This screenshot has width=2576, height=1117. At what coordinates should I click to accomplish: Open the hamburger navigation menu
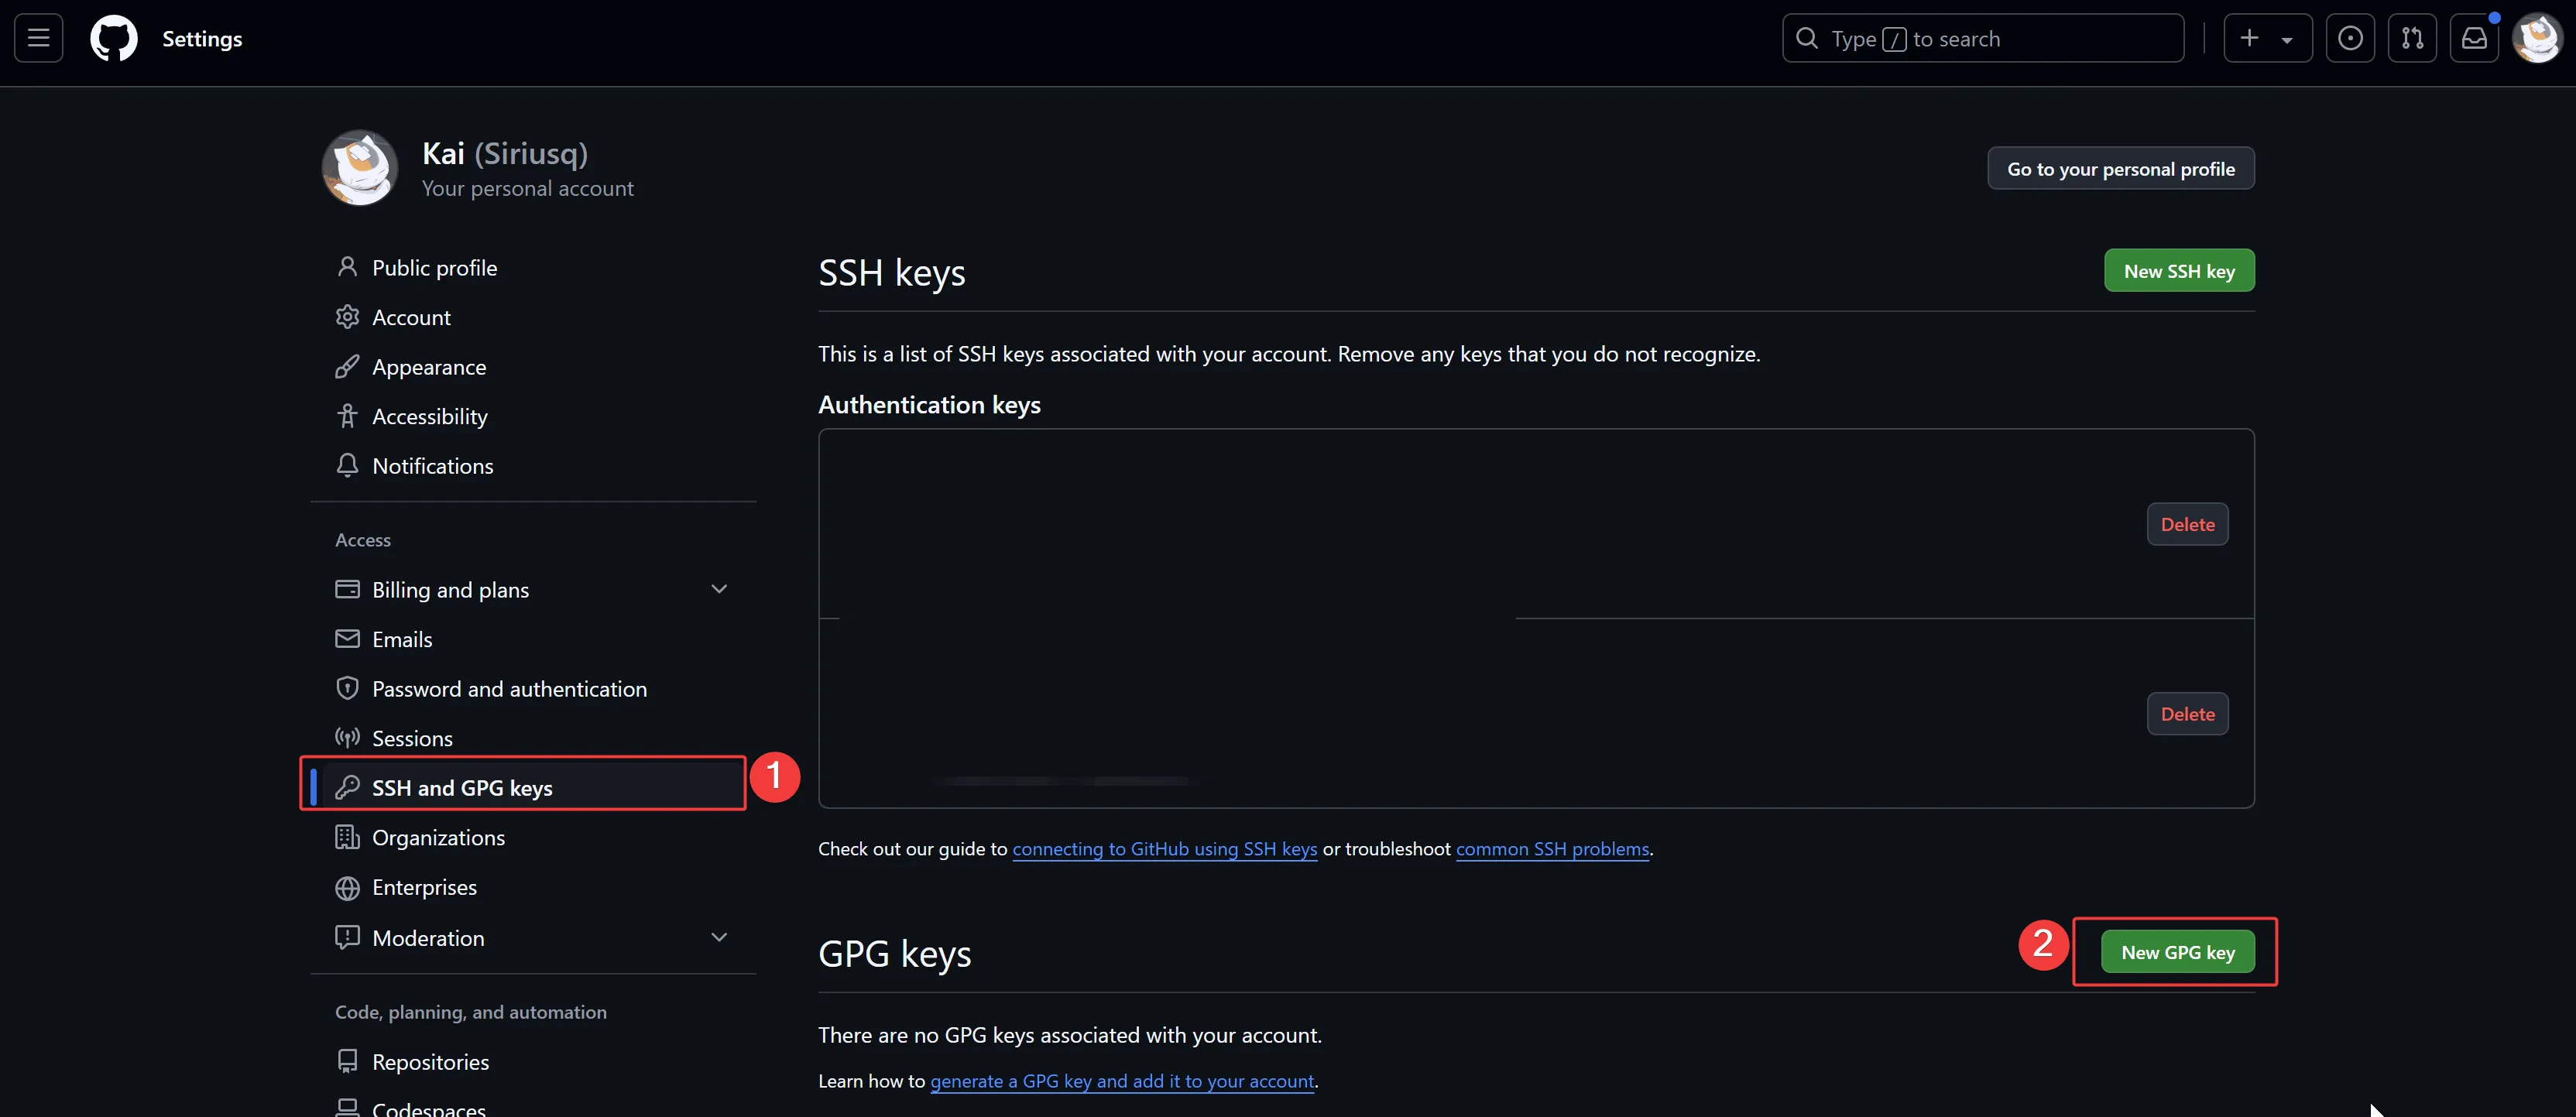click(x=38, y=38)
